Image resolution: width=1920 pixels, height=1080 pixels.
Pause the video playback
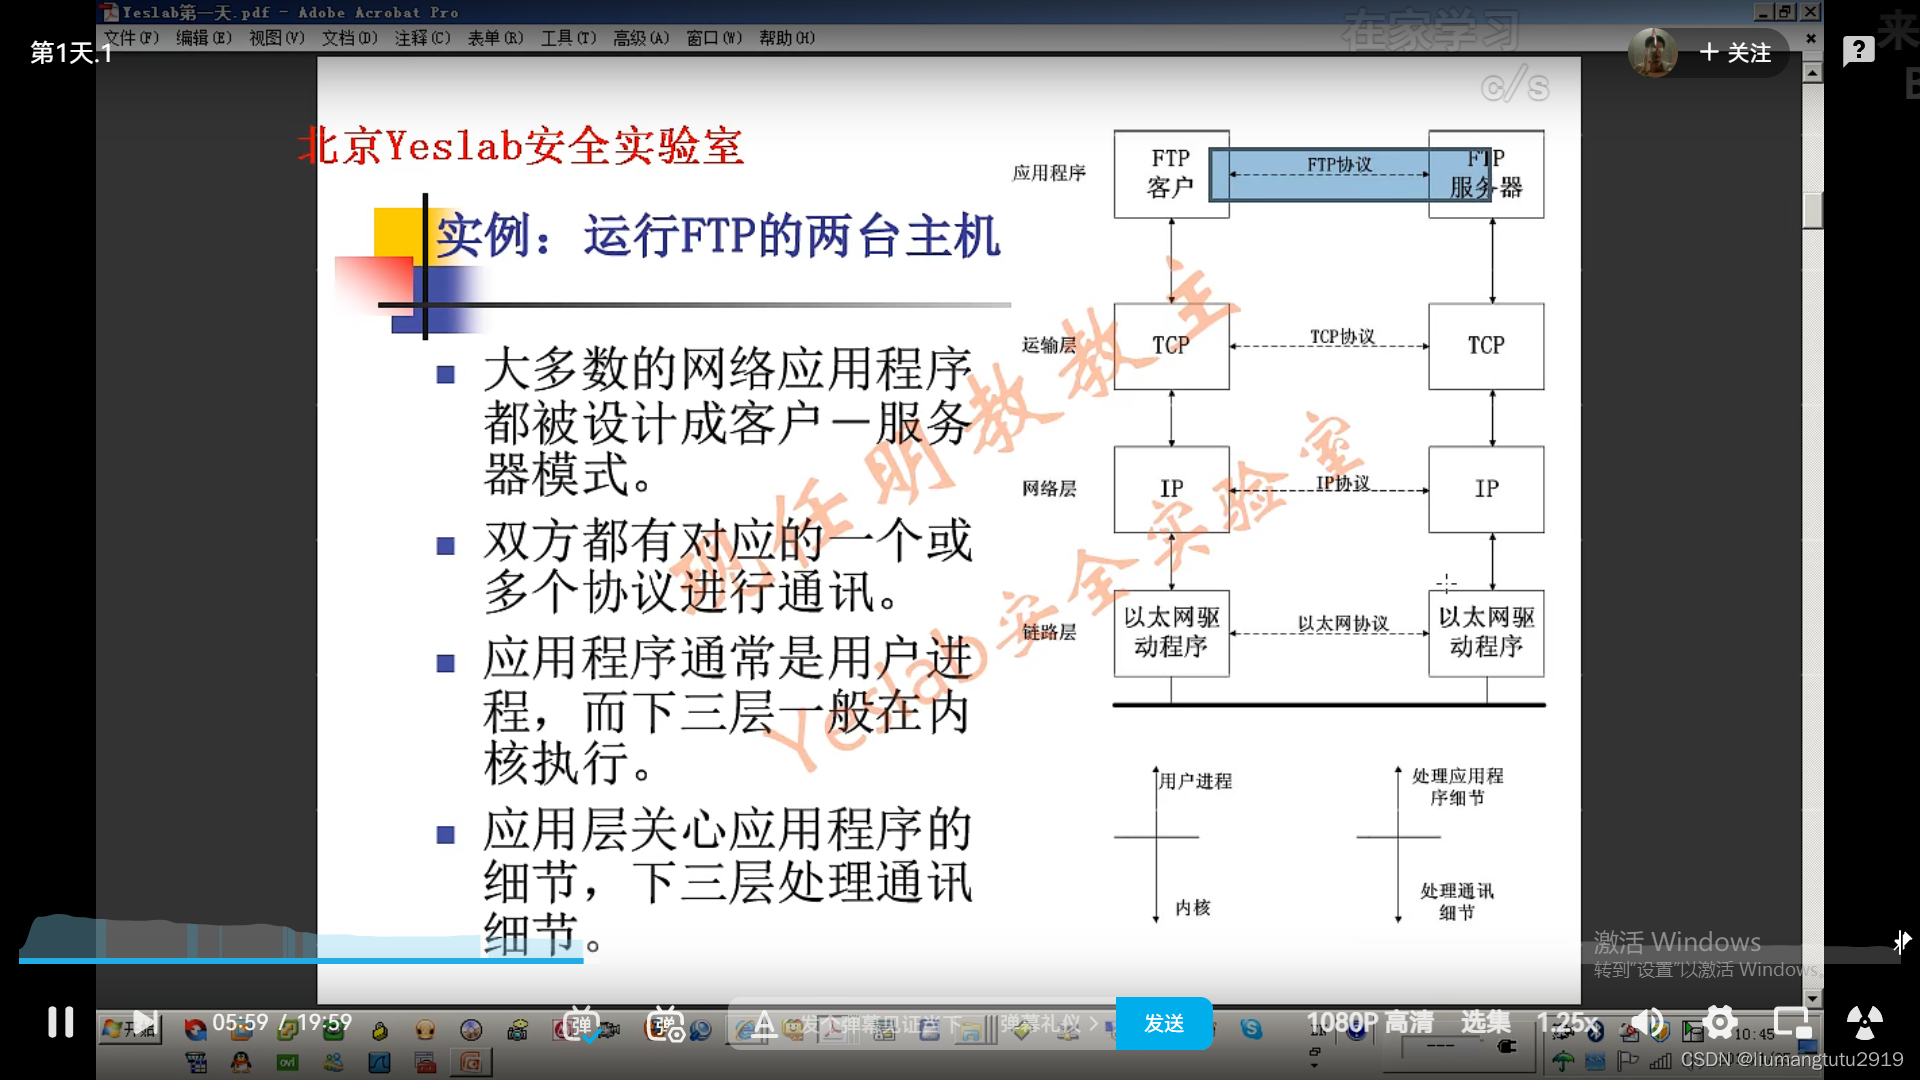[60, 1022]
